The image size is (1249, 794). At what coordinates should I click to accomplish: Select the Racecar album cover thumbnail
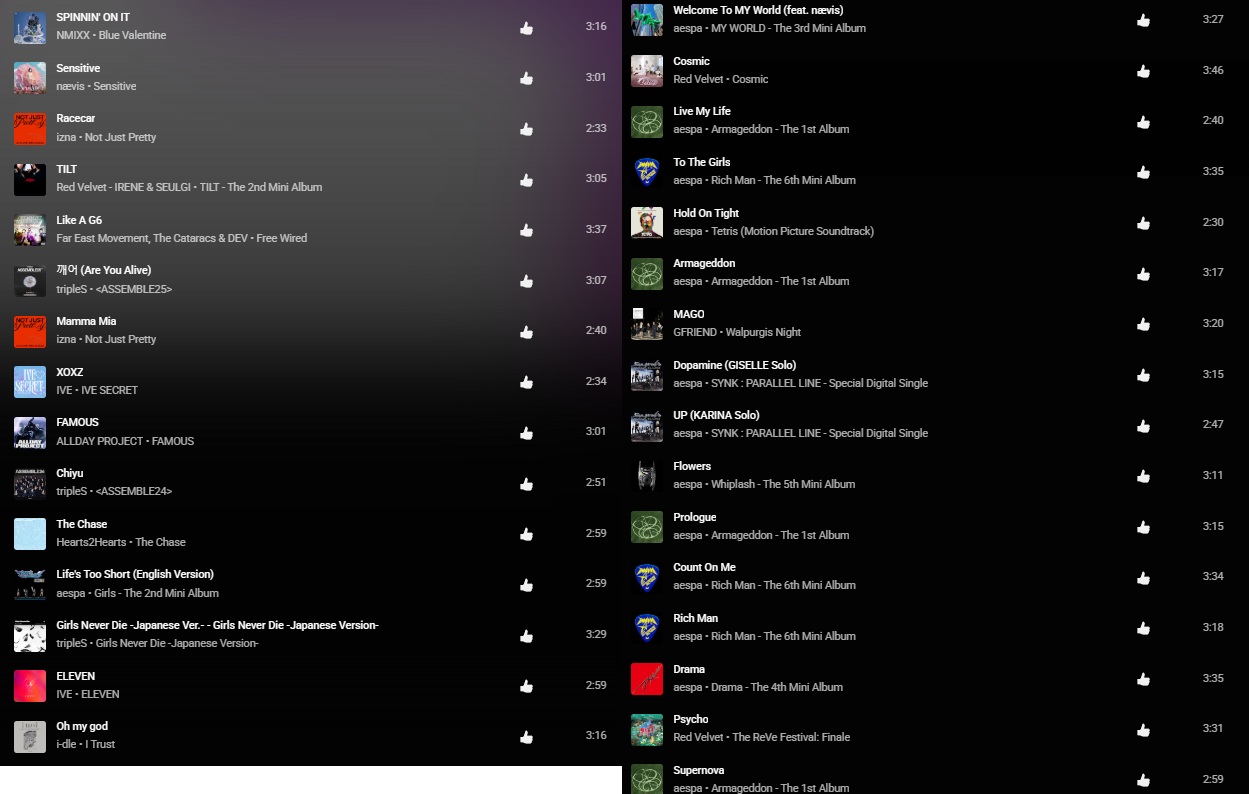click(30, 129)
